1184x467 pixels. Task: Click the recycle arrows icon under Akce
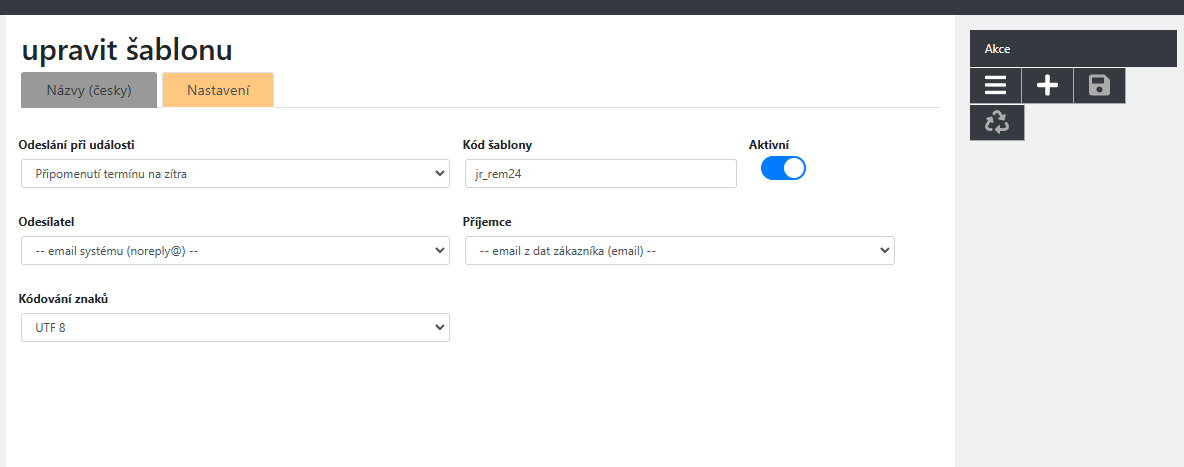(997, 122)
